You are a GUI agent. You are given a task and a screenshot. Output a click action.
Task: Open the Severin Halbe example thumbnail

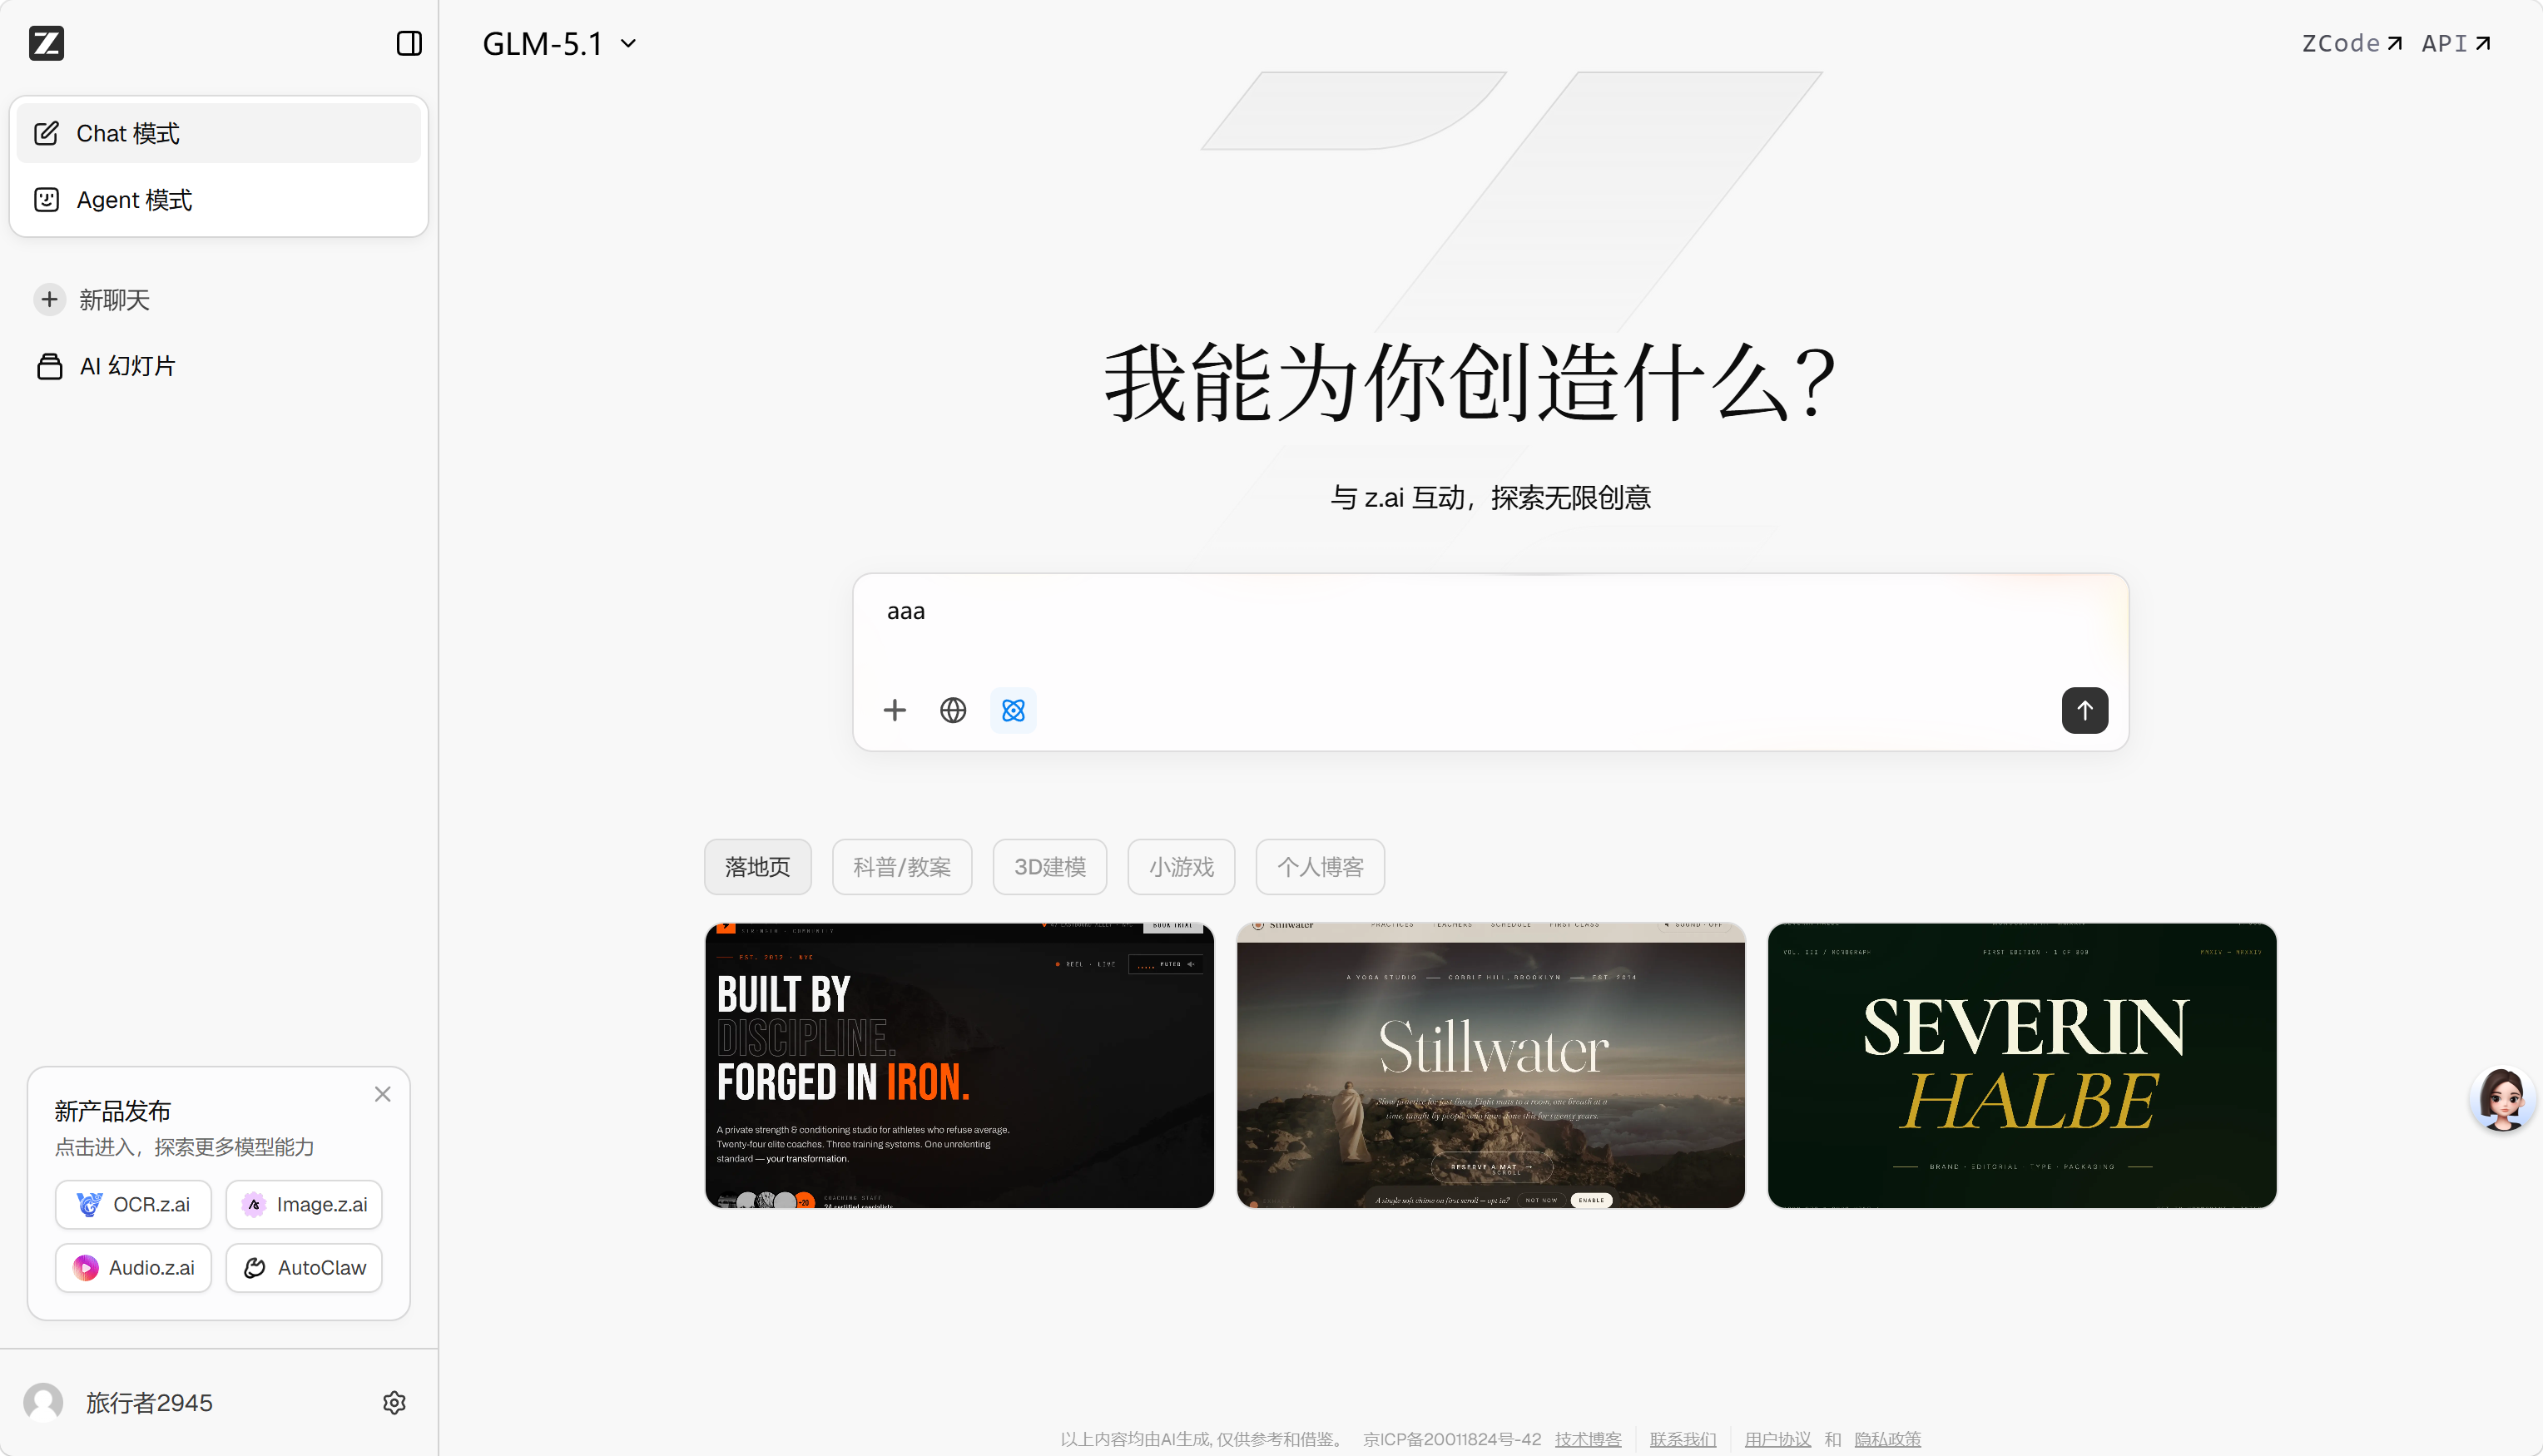[2022, 1065]
